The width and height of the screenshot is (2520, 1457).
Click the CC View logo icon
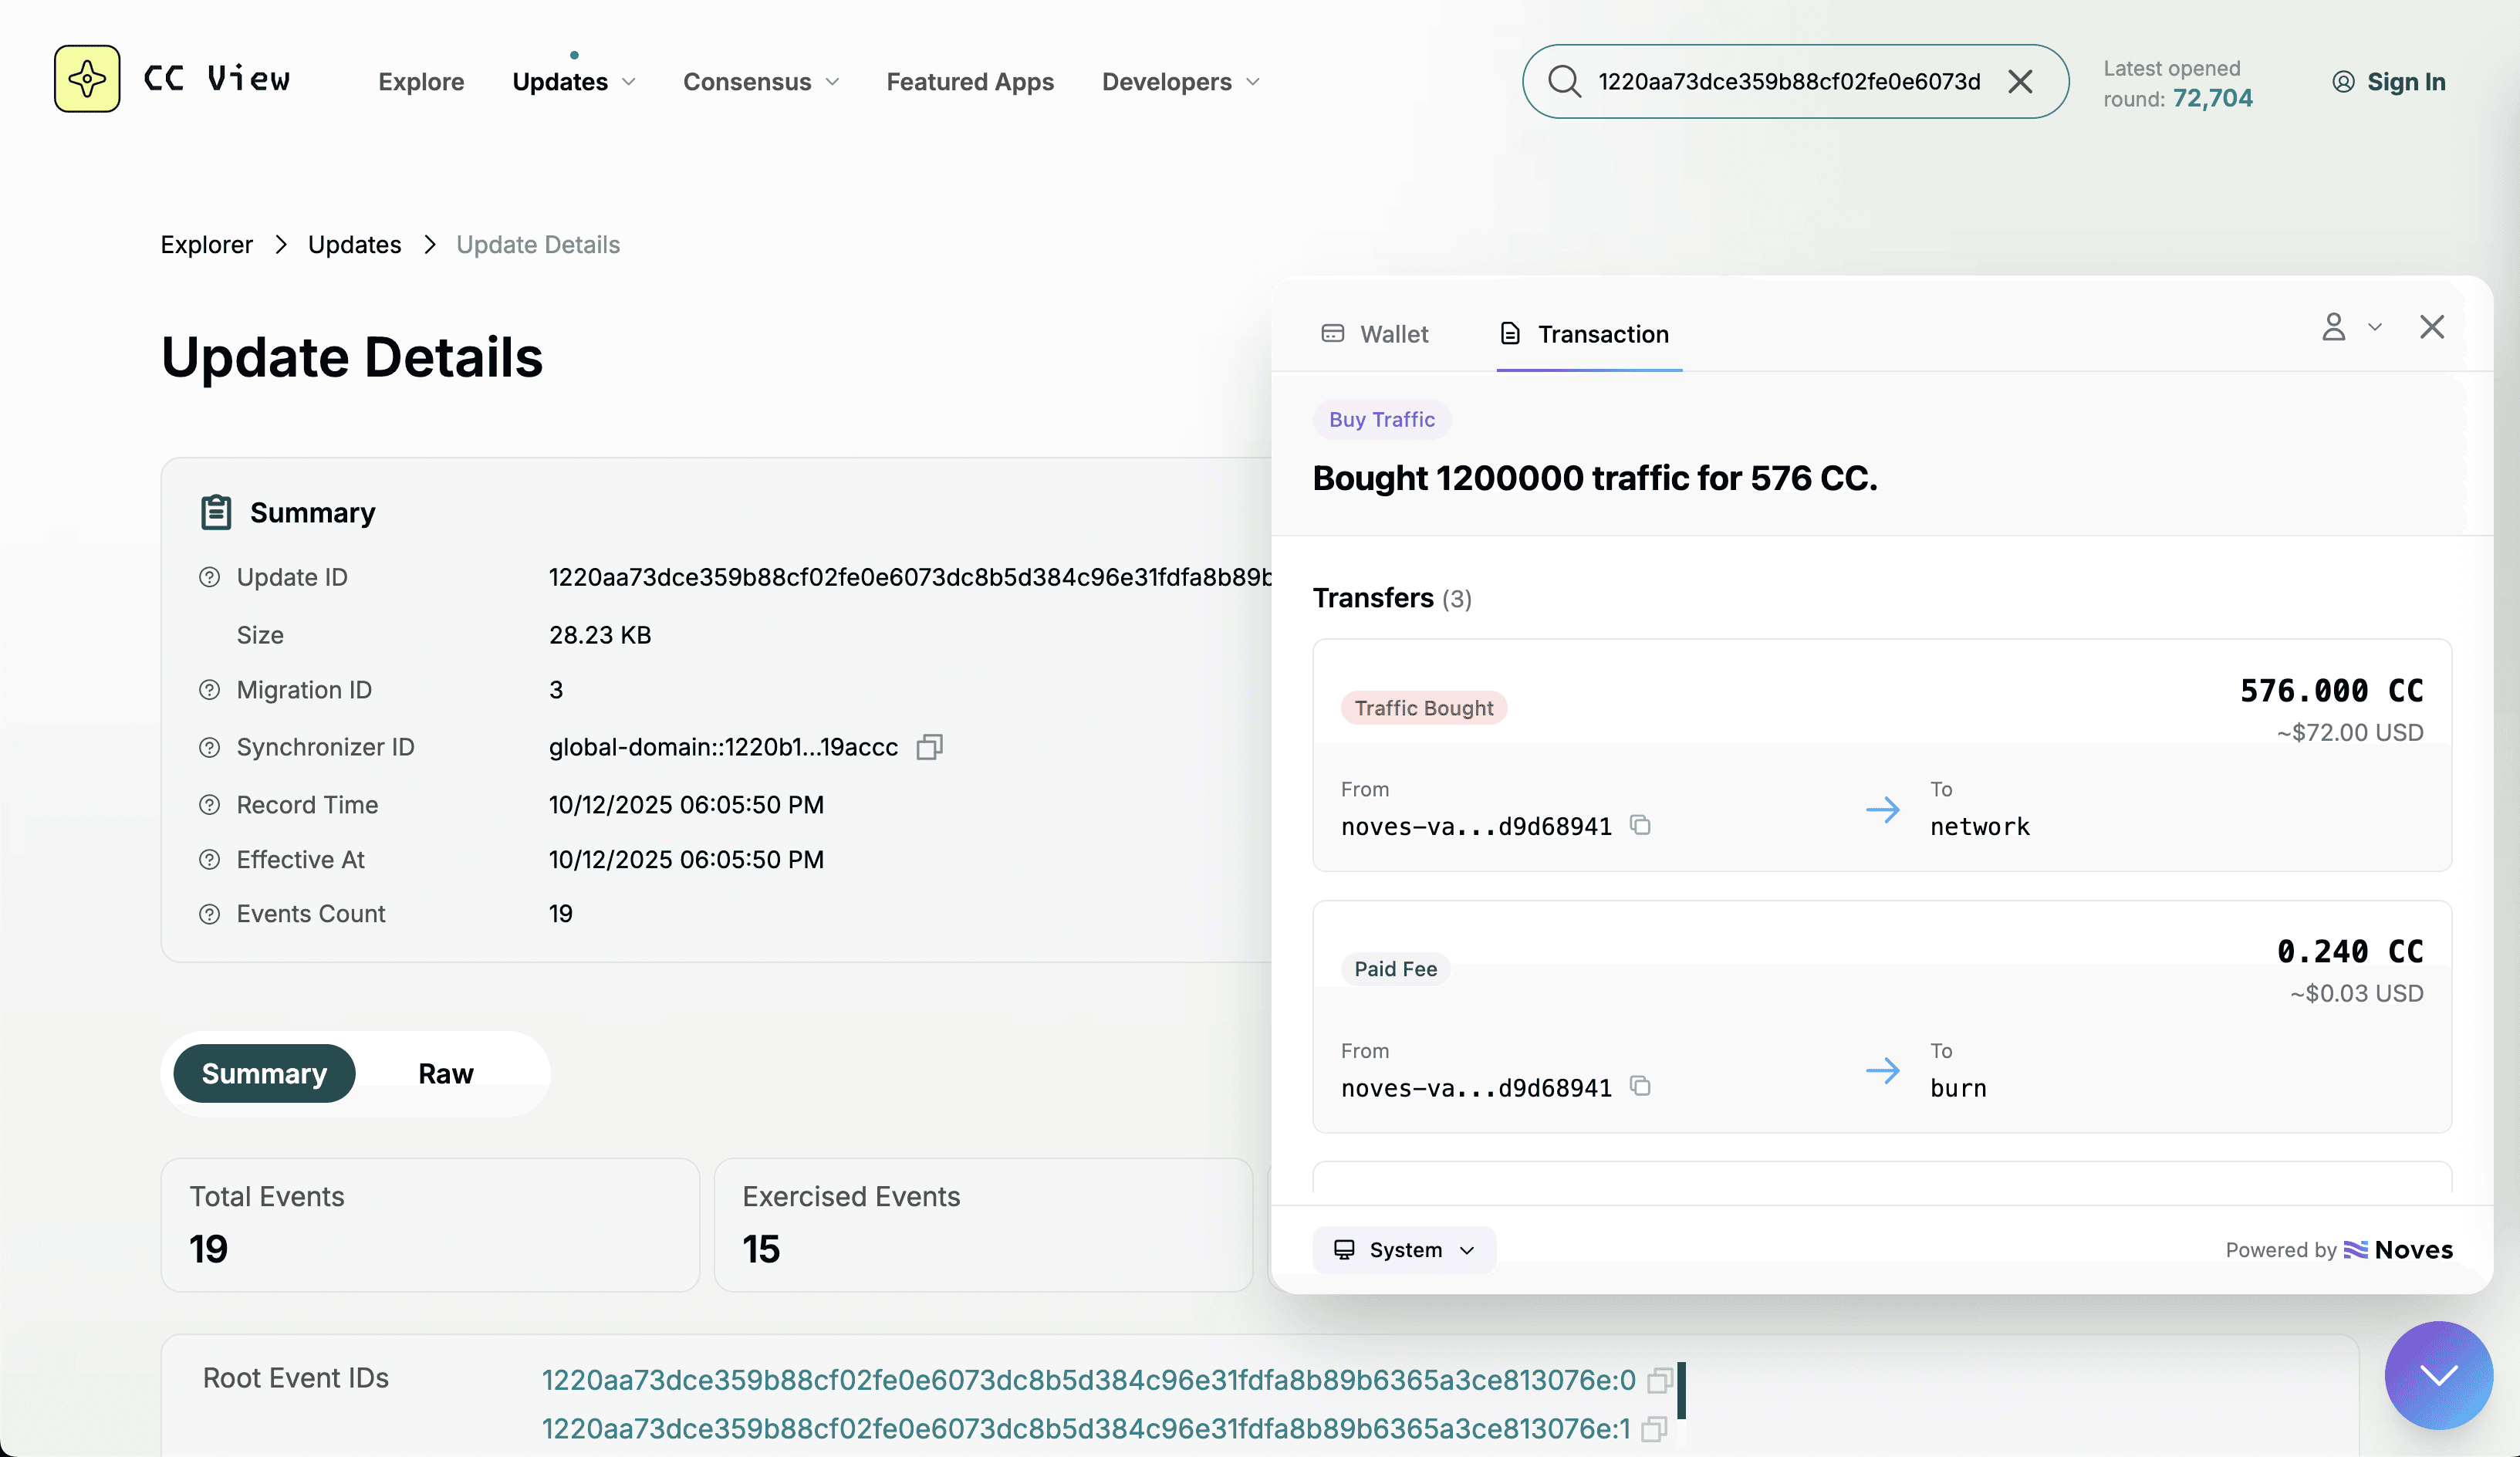click(x=87, y=79)
